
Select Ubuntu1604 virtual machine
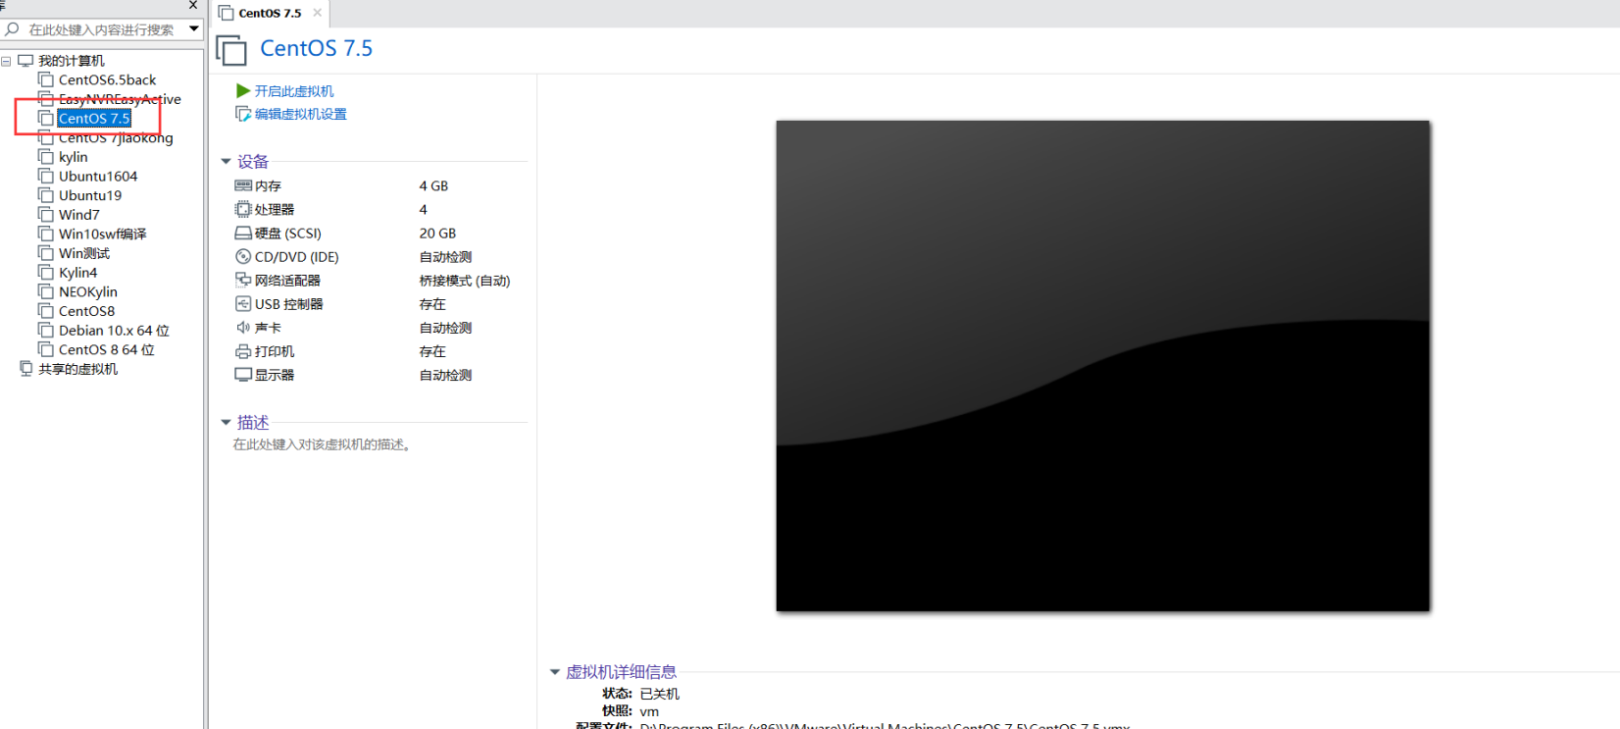[x=98, y=176]
